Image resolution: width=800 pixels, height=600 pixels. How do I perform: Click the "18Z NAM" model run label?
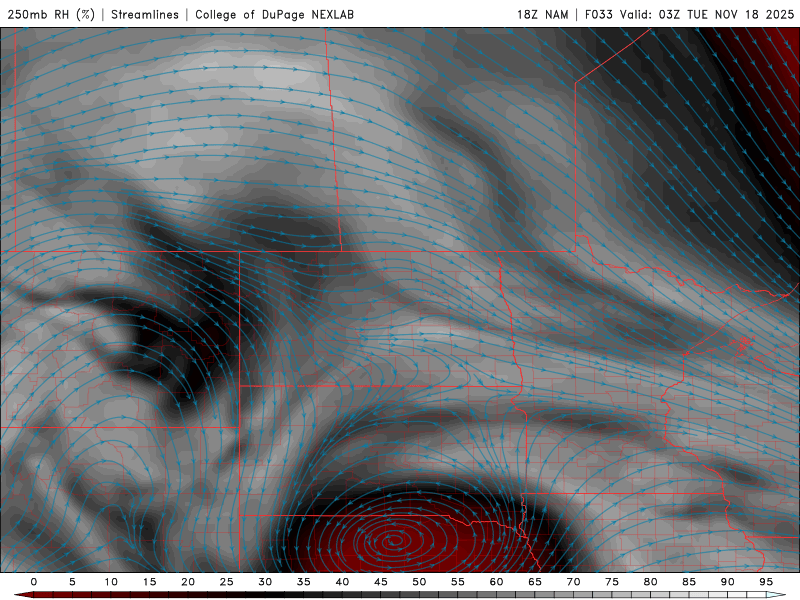coord(542,14)
